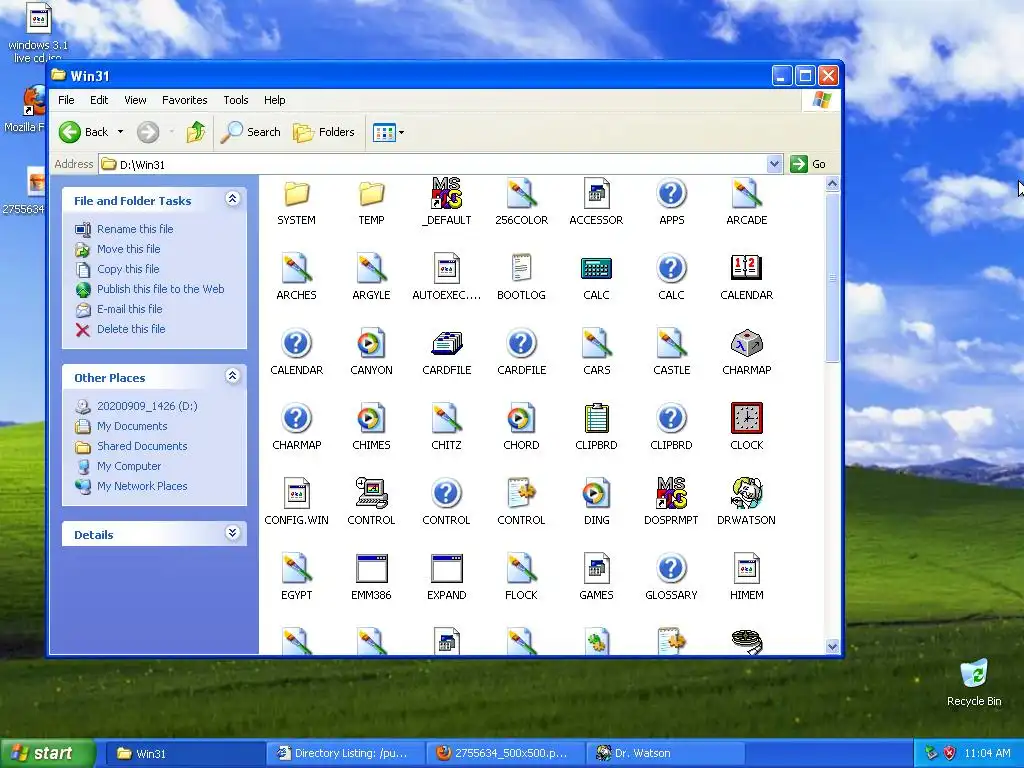
Task: Select the ARCADE bitmap file
Action: click(746, 193)
